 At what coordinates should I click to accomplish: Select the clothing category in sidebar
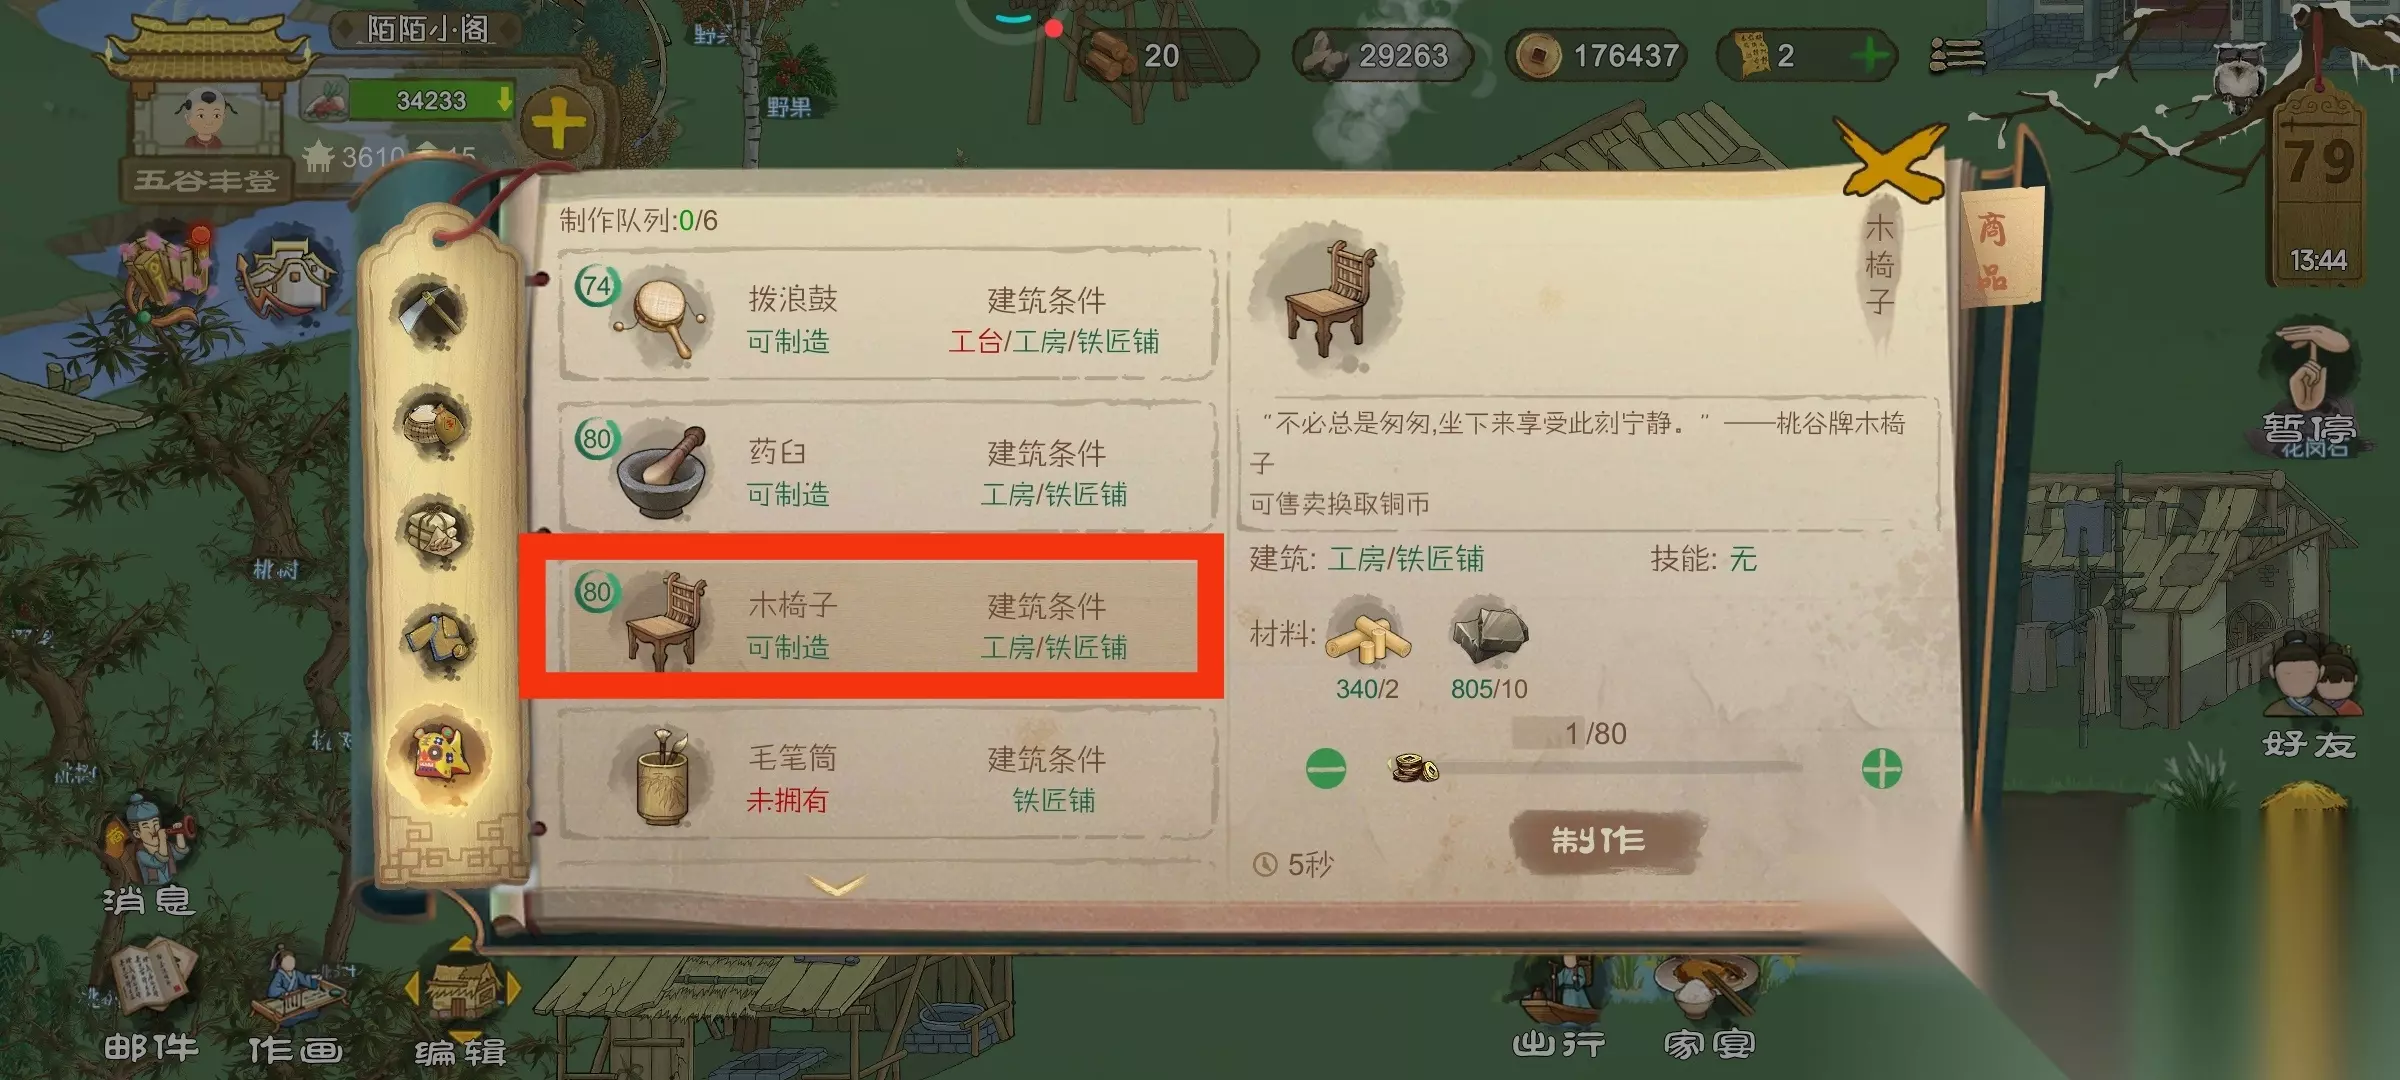(x=438, y=637)
